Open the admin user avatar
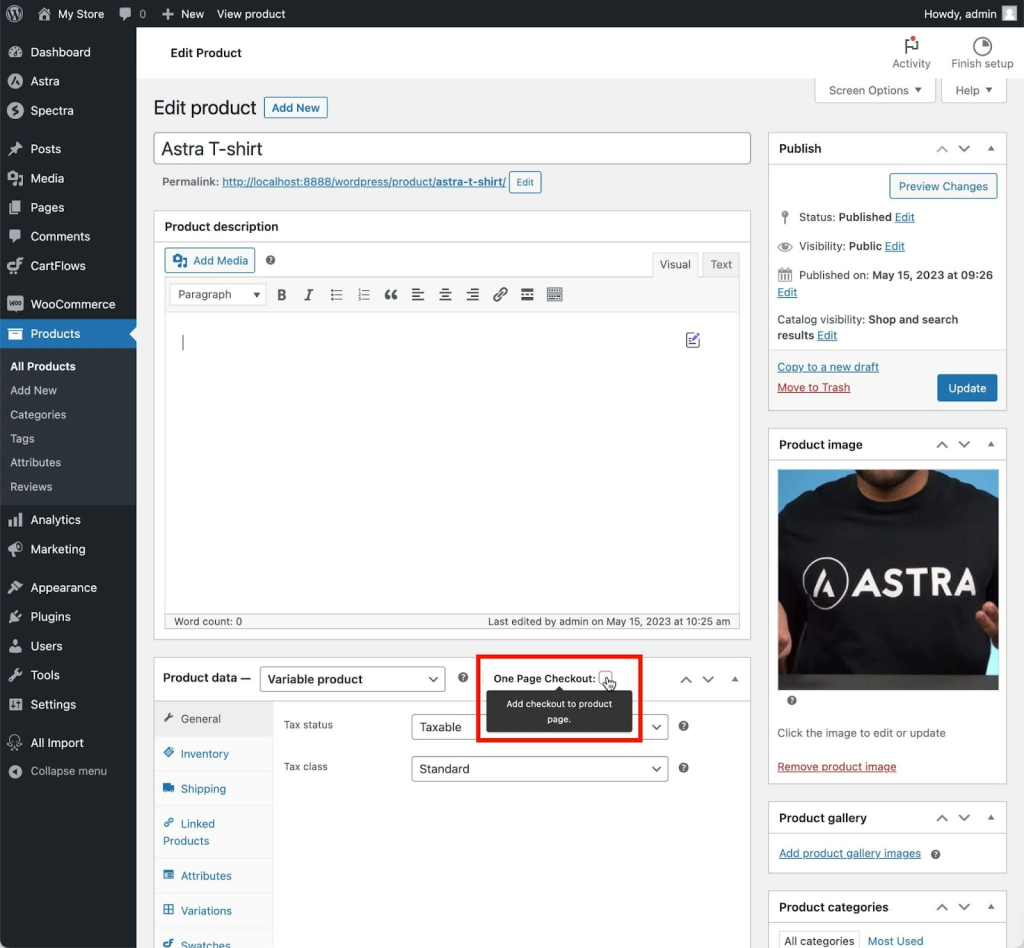The image size is (1024, 948). click(x=1009, y=14)
